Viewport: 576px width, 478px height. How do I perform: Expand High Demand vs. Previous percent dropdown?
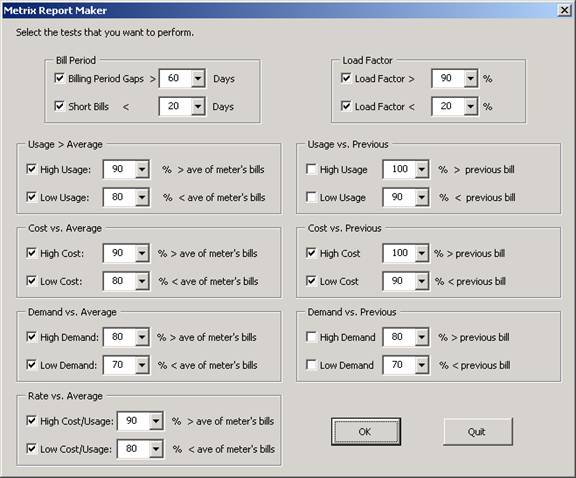tap(422, 337)
